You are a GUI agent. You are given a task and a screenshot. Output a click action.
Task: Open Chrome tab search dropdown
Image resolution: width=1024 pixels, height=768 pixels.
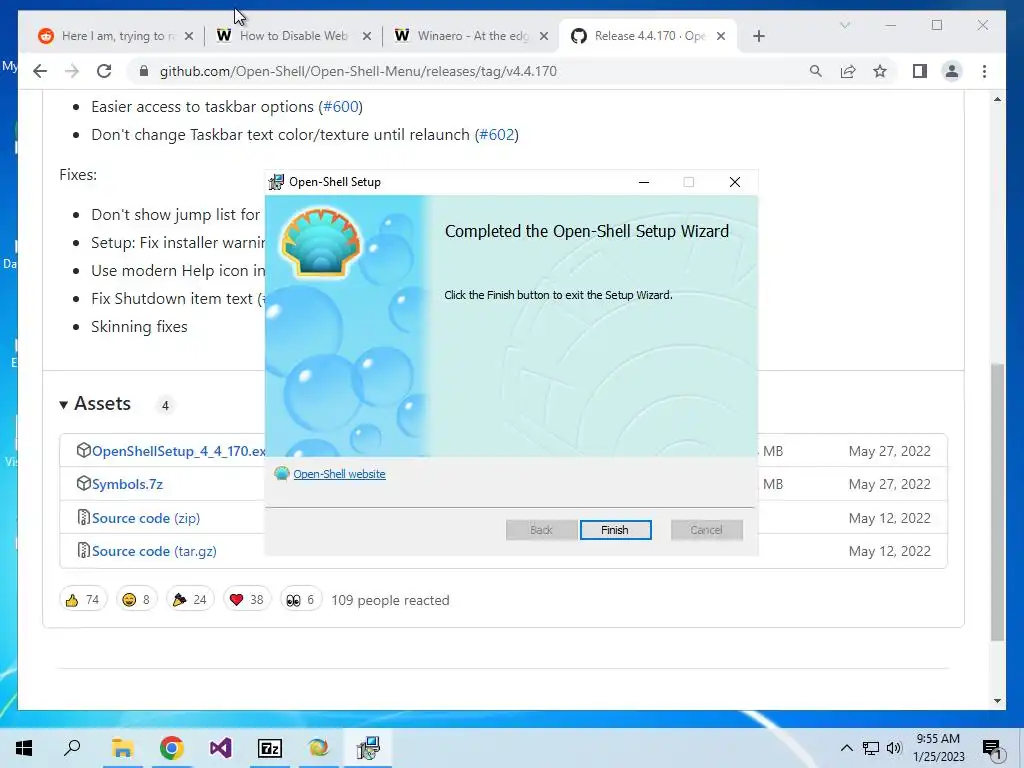[x=845, y=25]
